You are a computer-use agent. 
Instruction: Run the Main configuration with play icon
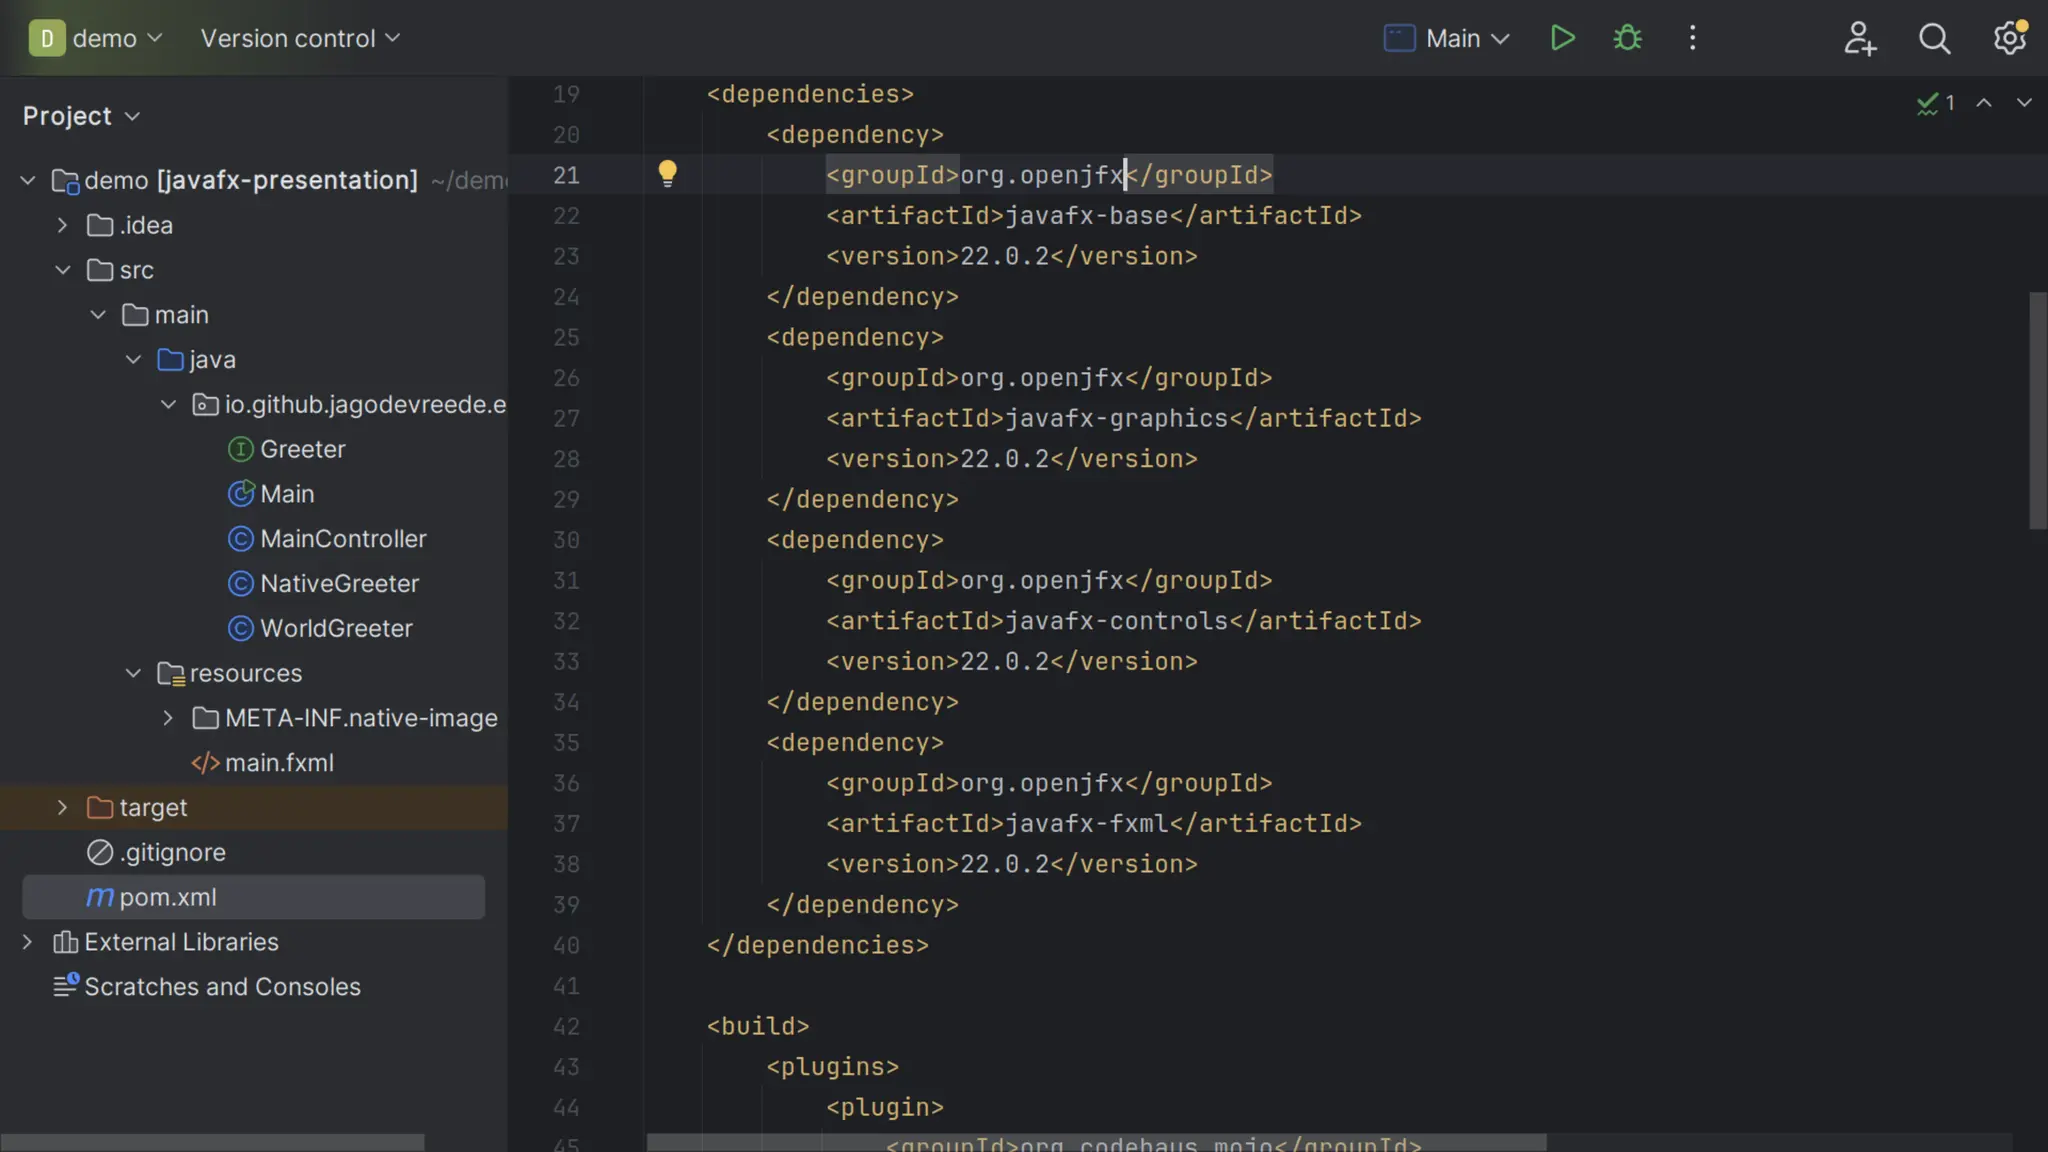tap(1562, 38)
